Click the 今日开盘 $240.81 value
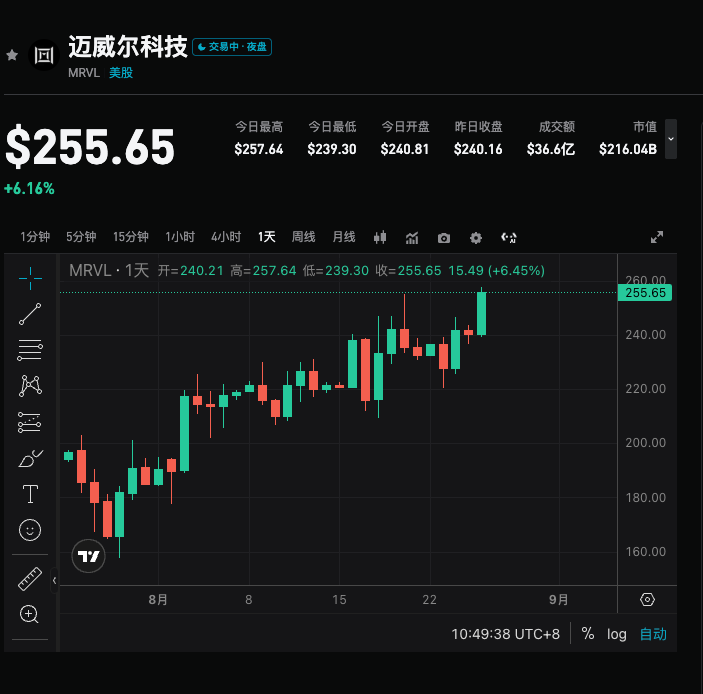The height and width of the screenshot is (694, 703). (x=405, y=149)
